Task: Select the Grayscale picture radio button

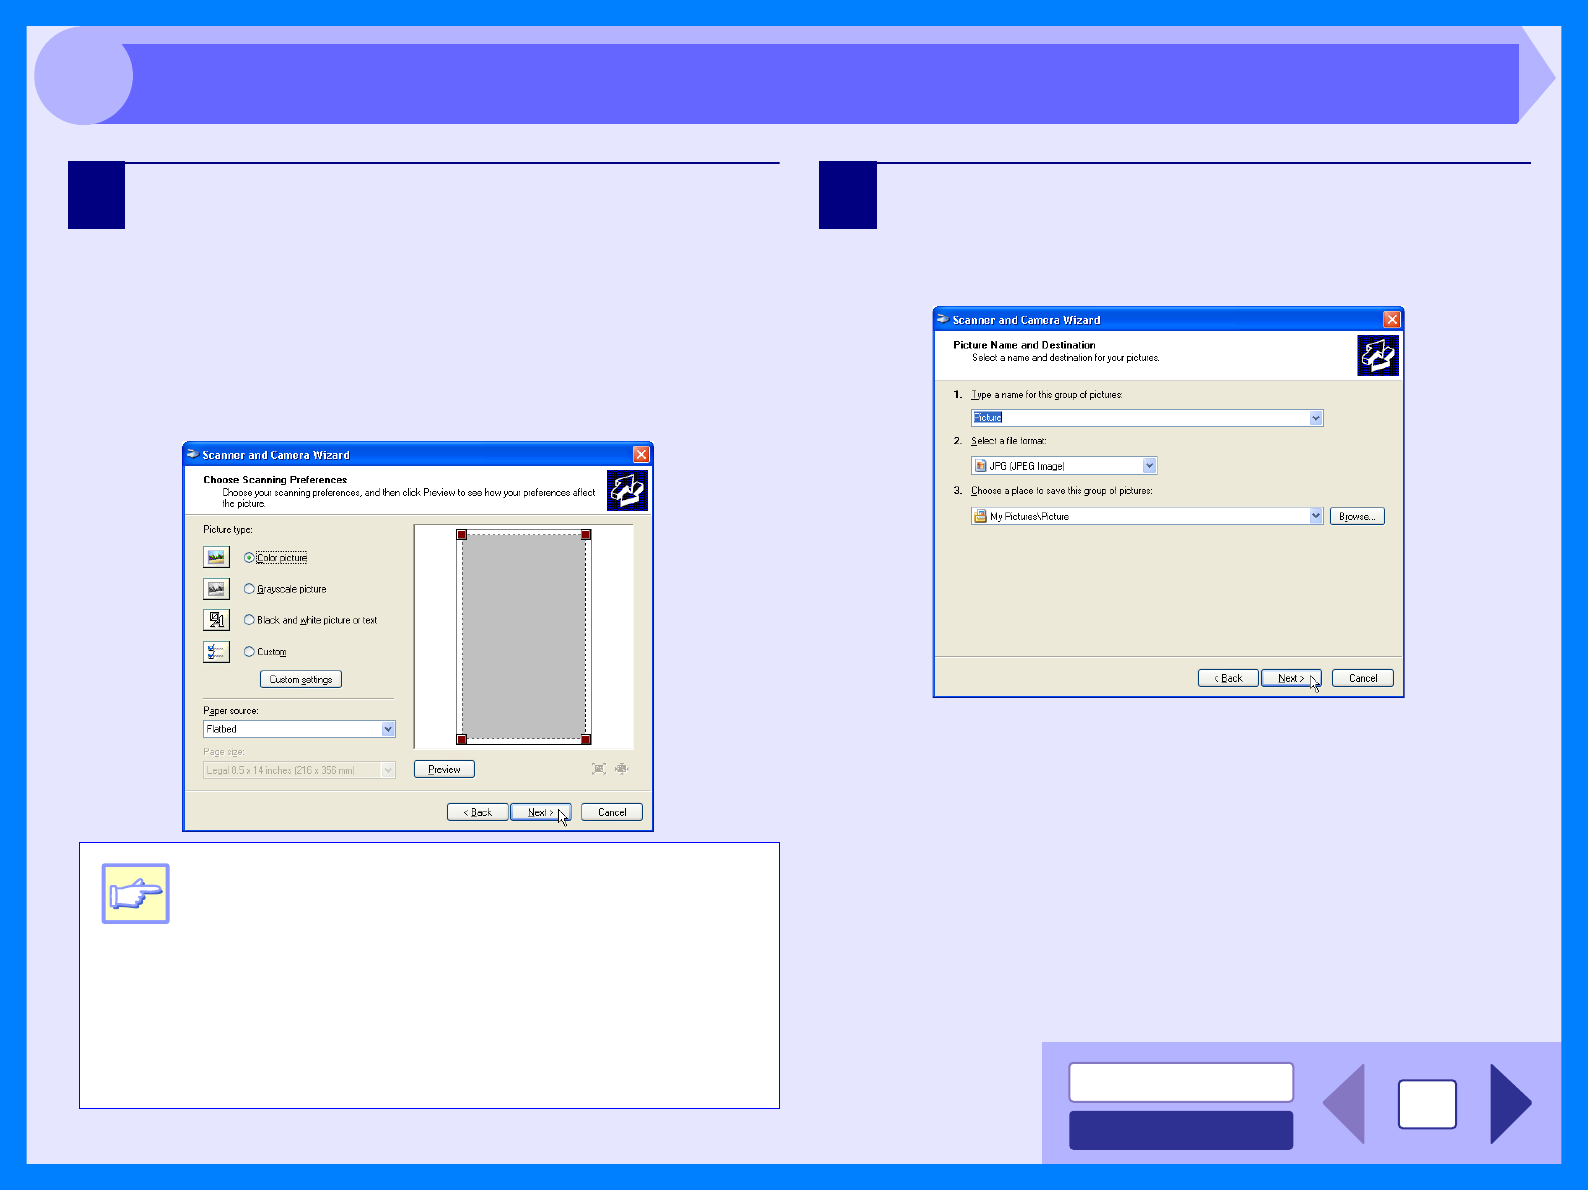Action: pyautogui.click(x=249, y=589)
